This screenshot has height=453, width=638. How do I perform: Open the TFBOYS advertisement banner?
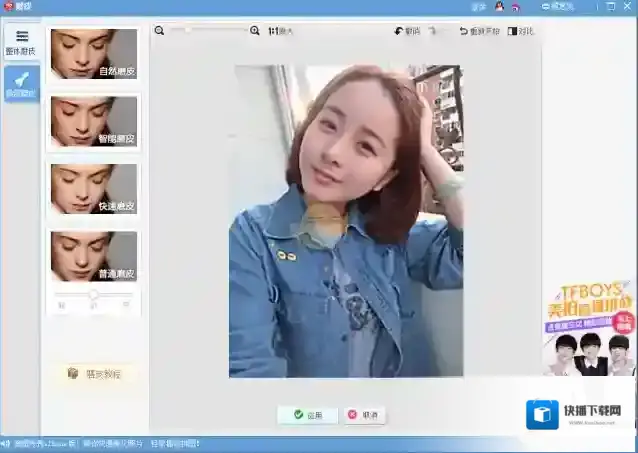tap(590, 328)
